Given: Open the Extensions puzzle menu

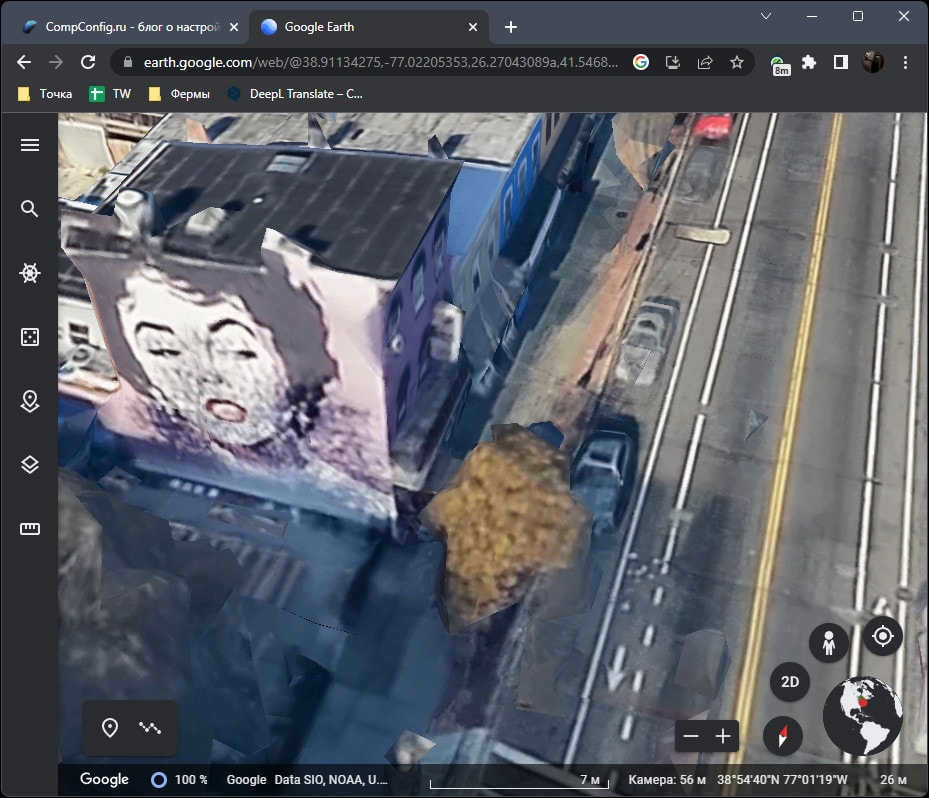Looking at the screenshot, I should 809,62.
